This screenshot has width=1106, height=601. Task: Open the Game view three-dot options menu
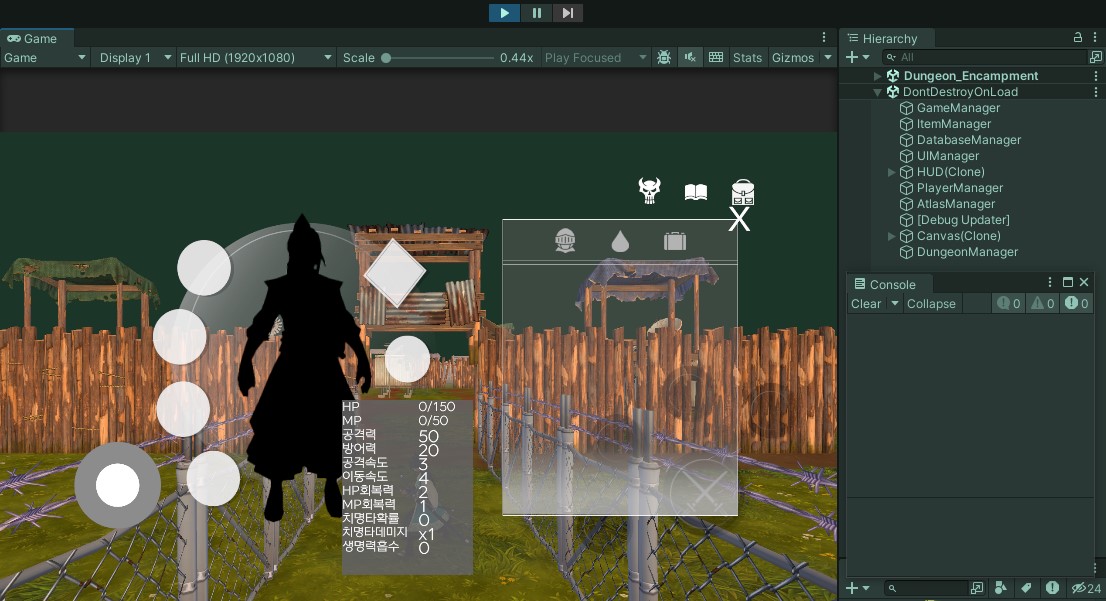click(824, 37)
